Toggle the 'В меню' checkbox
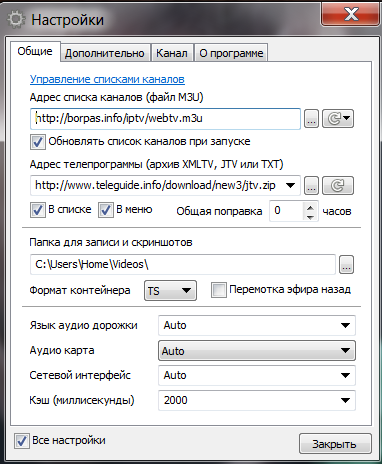The height and width of the screenshot is (464, 382). 106,210
